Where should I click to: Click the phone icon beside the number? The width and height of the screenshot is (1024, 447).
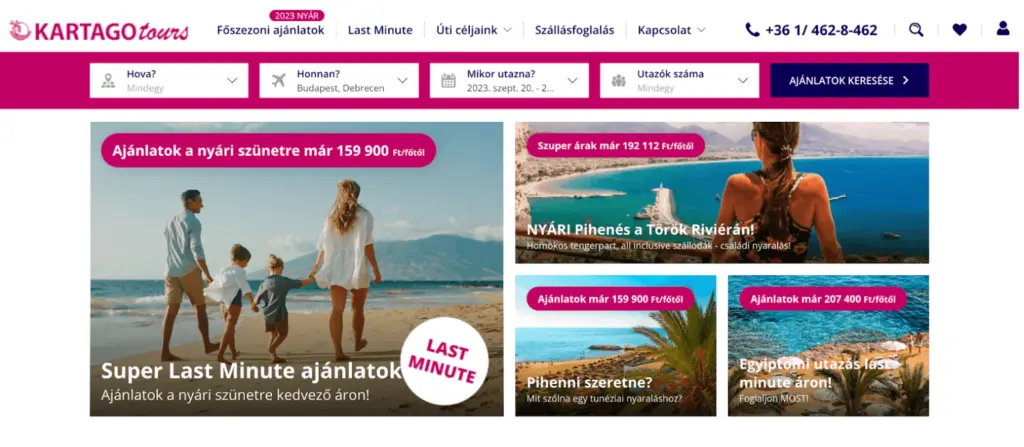click(x=752, y=30)
